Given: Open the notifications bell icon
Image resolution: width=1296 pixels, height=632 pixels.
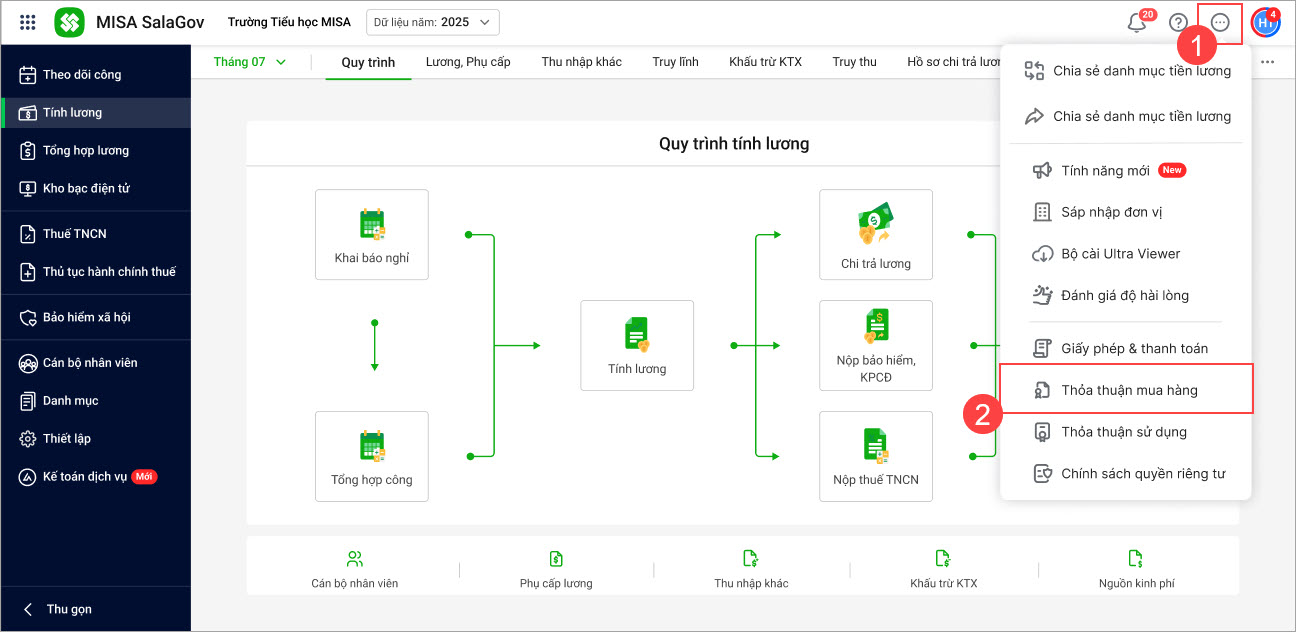Looking at the screenshot, I should coord(1137,23).
